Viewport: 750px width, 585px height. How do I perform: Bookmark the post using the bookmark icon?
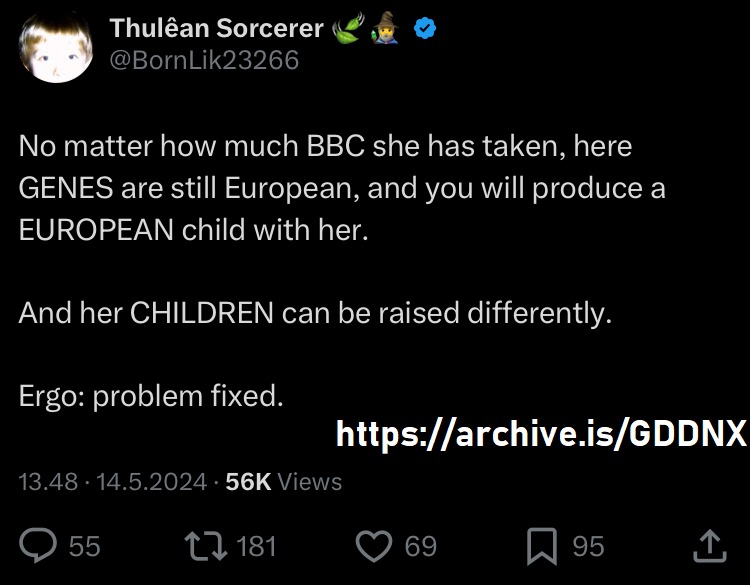click(x=542, y=546)
